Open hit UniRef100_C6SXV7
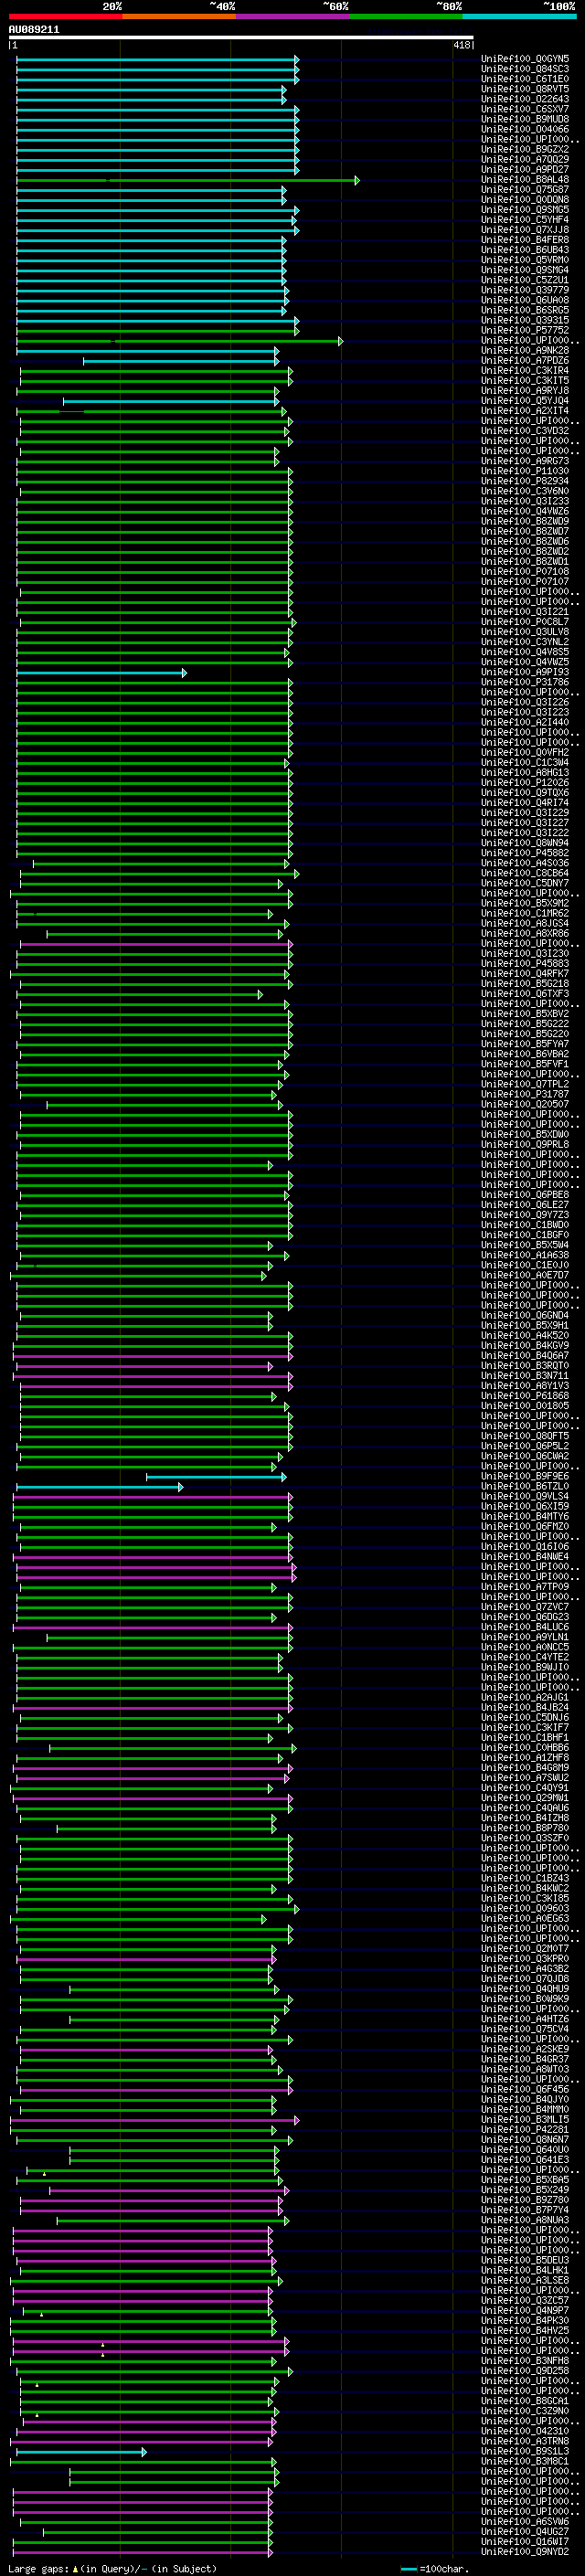The image size is (585, 2576). pos(525,109)
